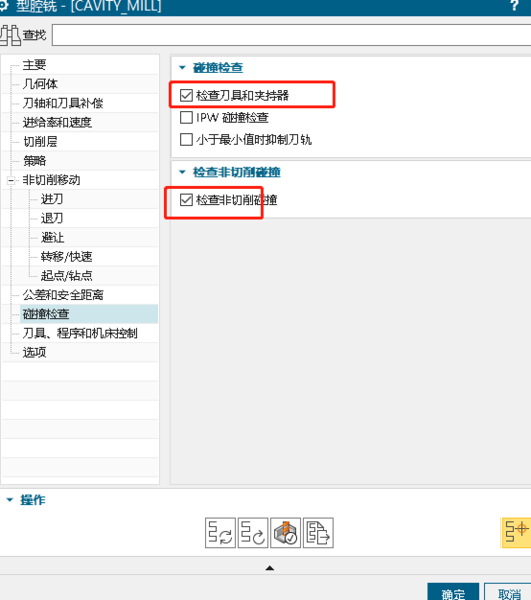Collapse the 非切削移动 tree node

click(x=11, y=180)
